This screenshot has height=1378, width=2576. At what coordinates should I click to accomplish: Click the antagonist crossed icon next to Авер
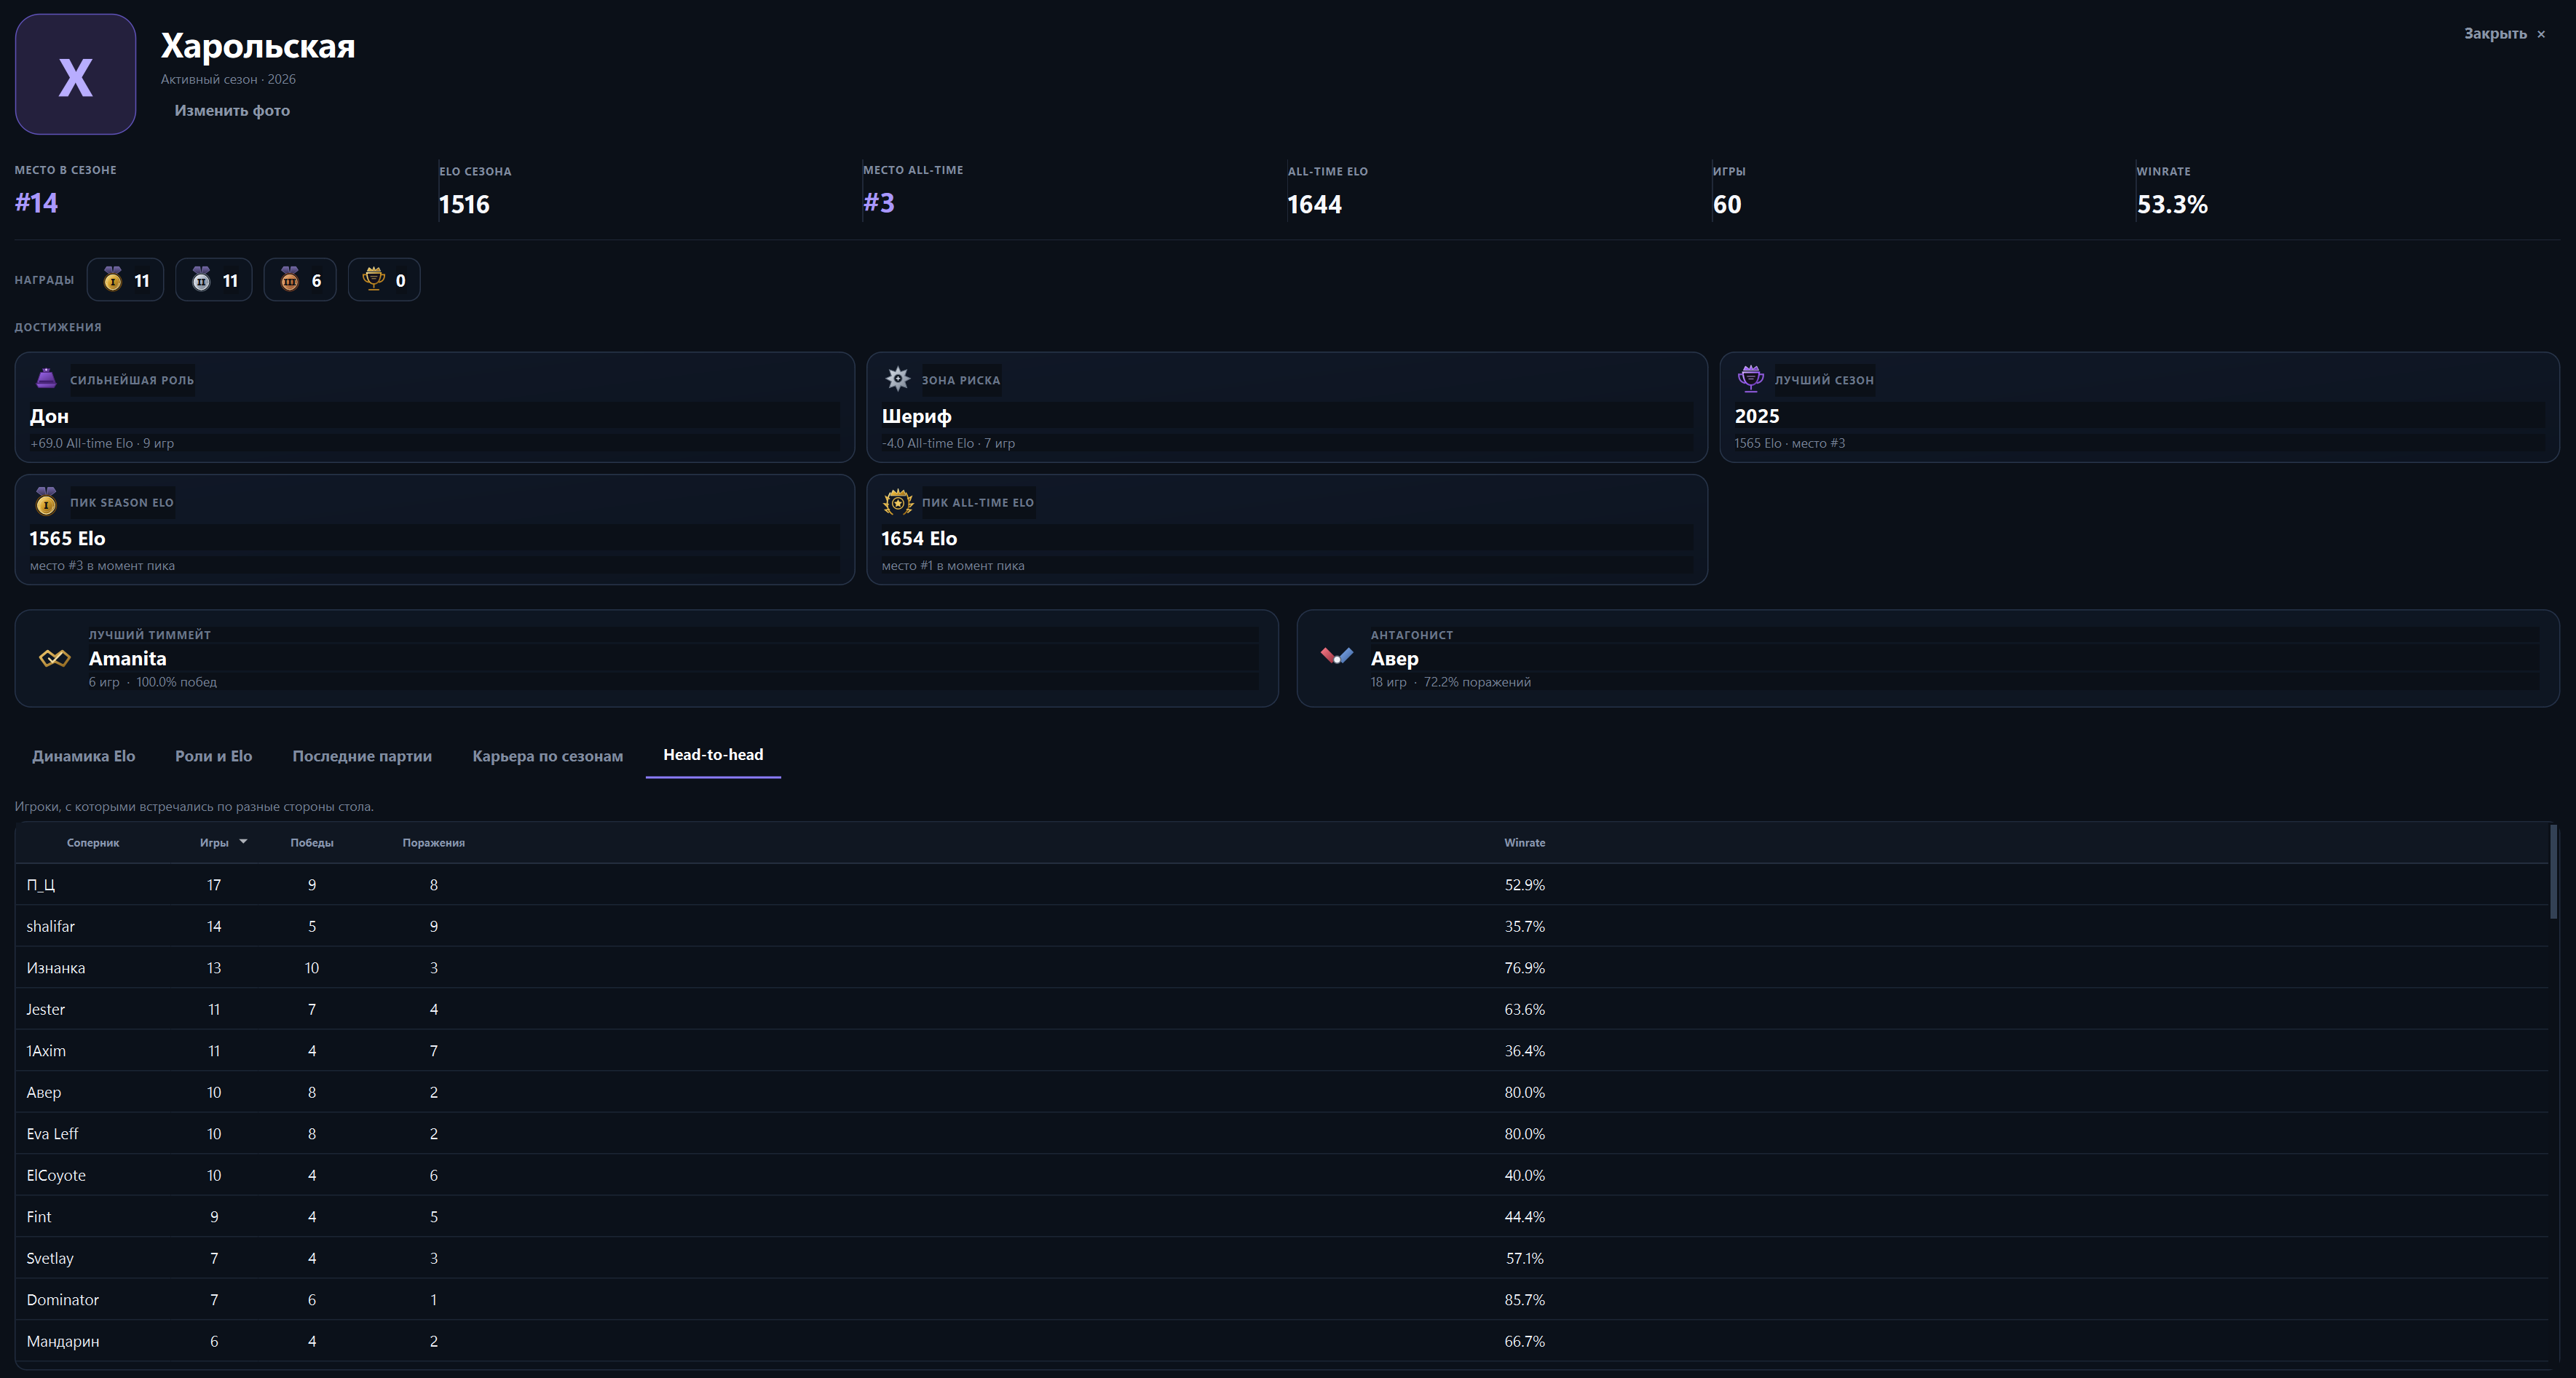[1337, 656]
